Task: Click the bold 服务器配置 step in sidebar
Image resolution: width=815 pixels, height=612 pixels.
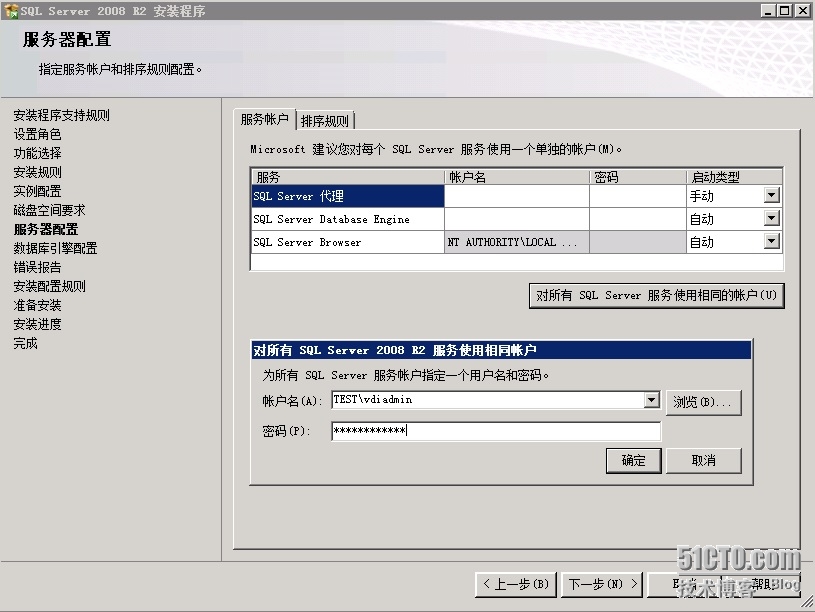Action: [46, 229]
